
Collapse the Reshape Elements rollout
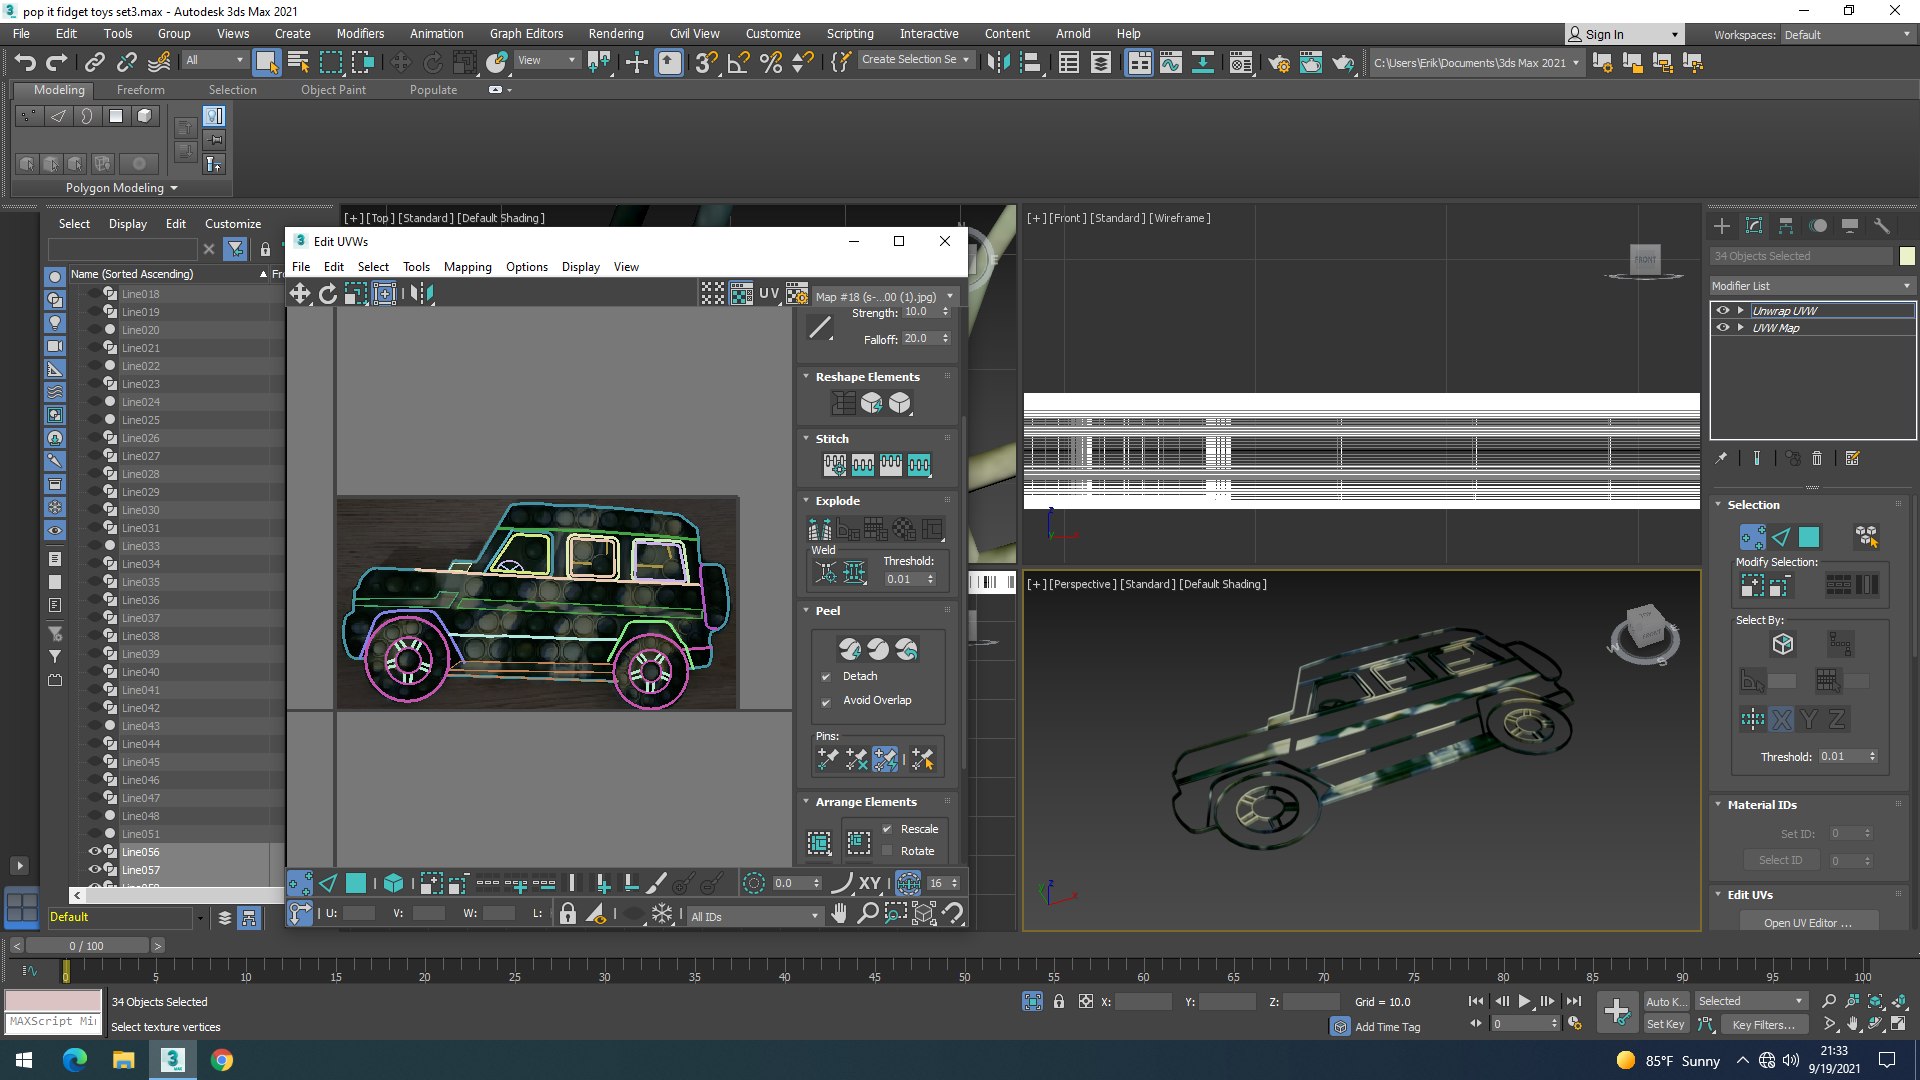pyautogui.click(x=867, y=377)
